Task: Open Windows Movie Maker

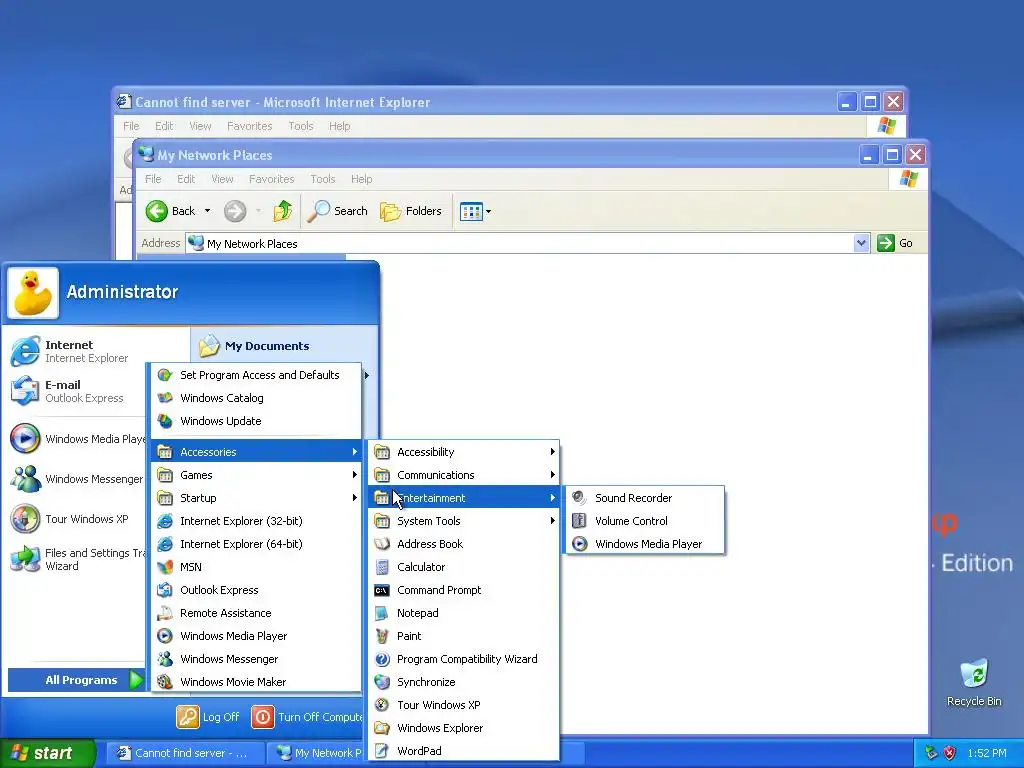Action: (256, 682)
